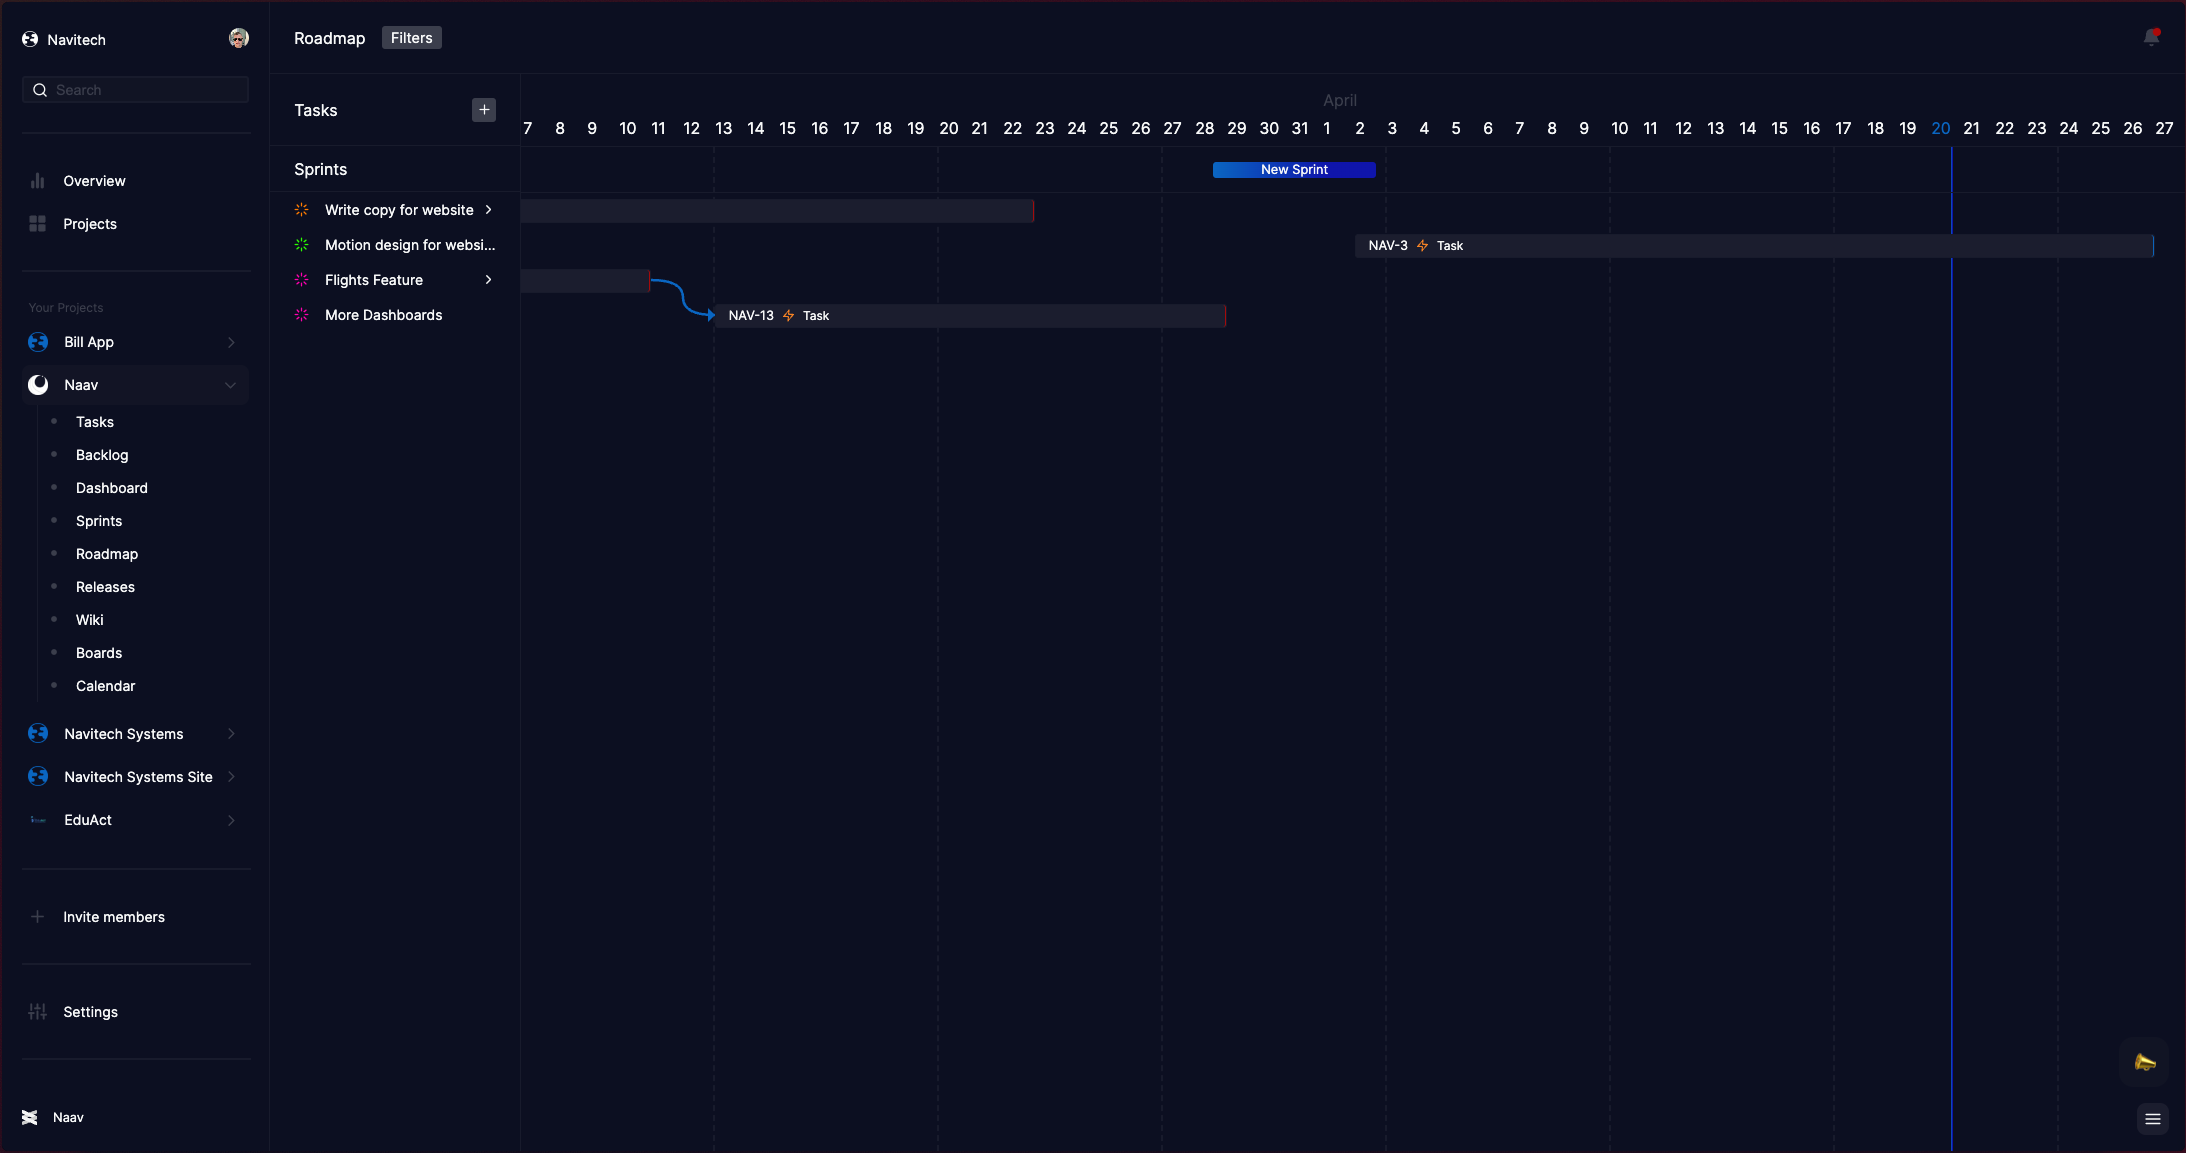Click the Projects grid icon
2186x1153 pixels.
[x=38, y=224]
